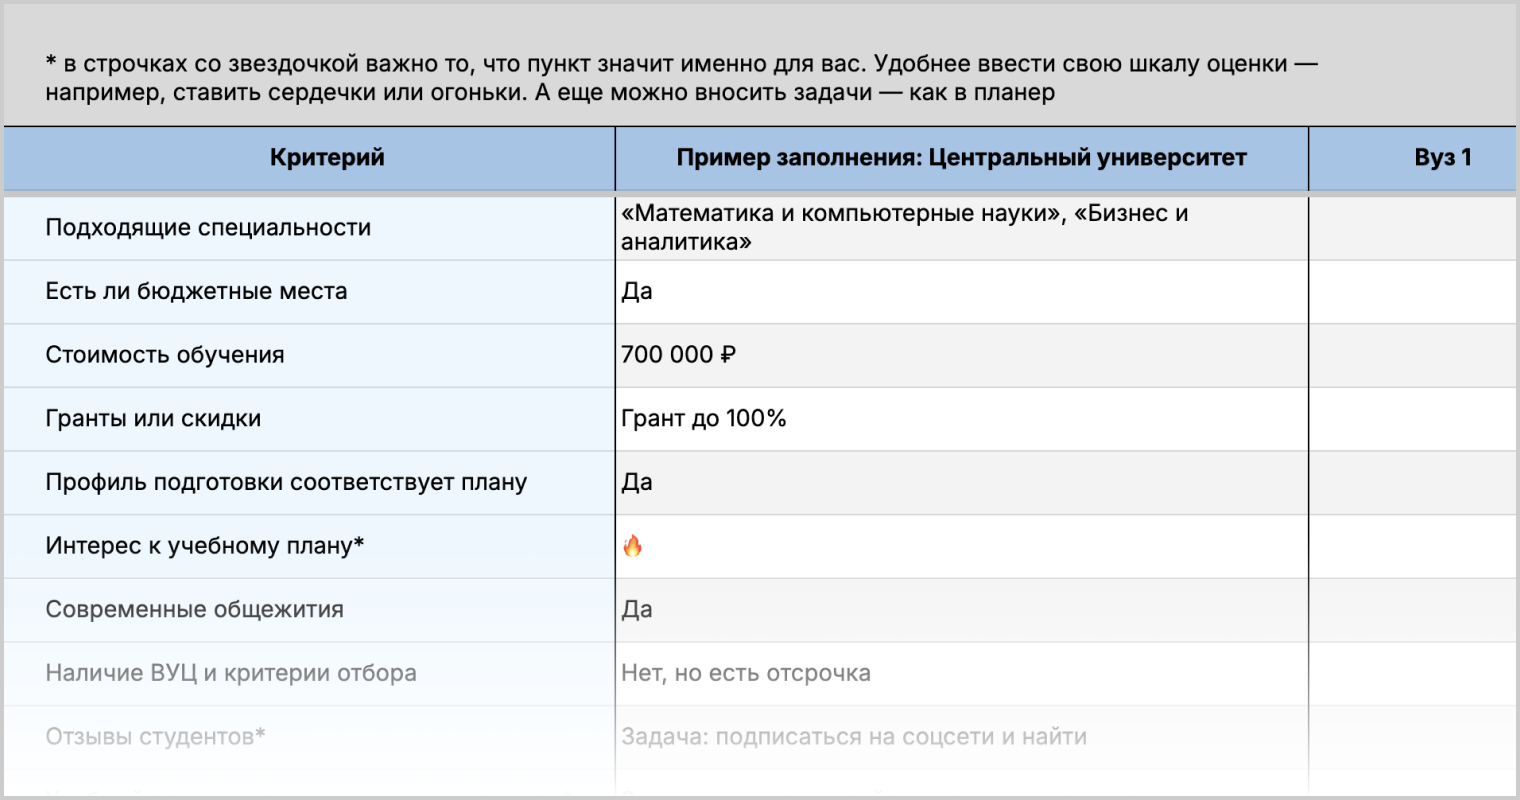Click the "Задача: подписаться на соцсети" cell
Viewport: 1520px width, 800px height.
click(x=853, y=737)
